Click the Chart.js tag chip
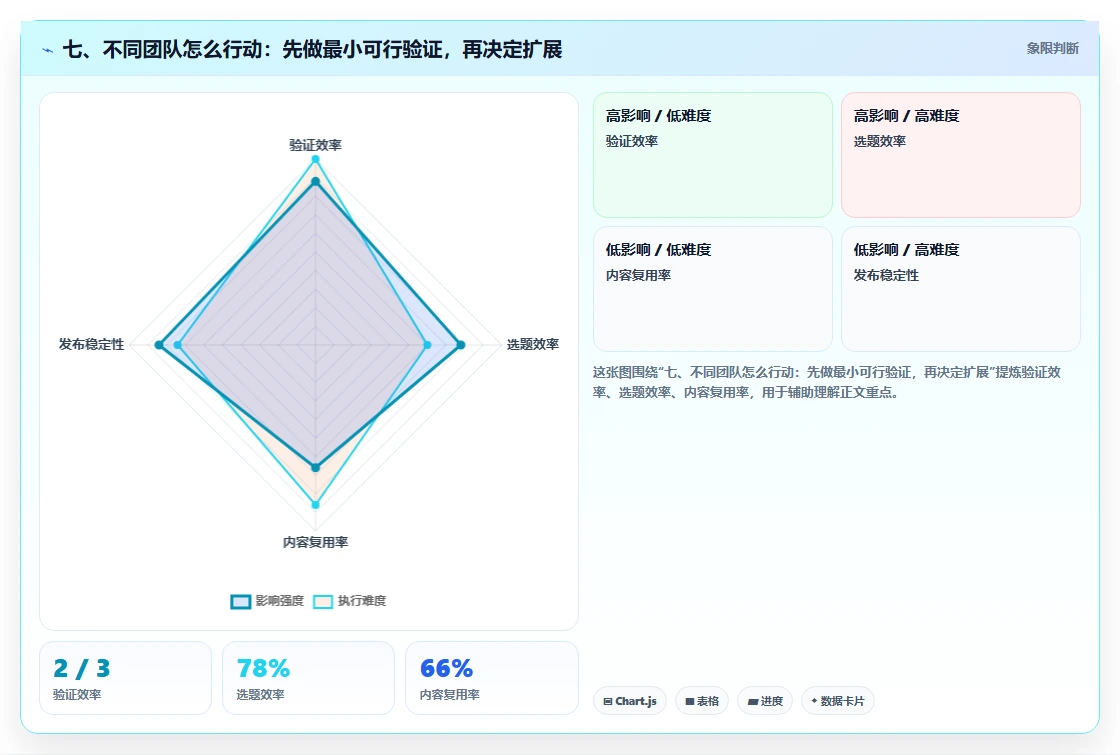Screen dimensions: 1120x755 [630, 701]
